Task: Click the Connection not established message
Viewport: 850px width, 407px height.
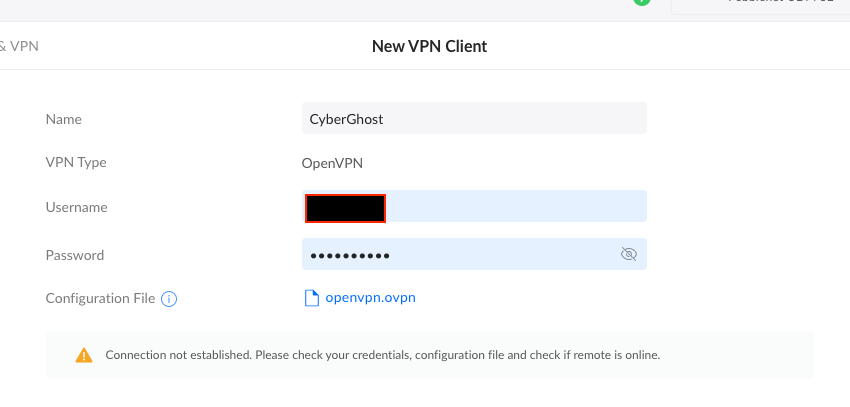Action: point(383,356)
